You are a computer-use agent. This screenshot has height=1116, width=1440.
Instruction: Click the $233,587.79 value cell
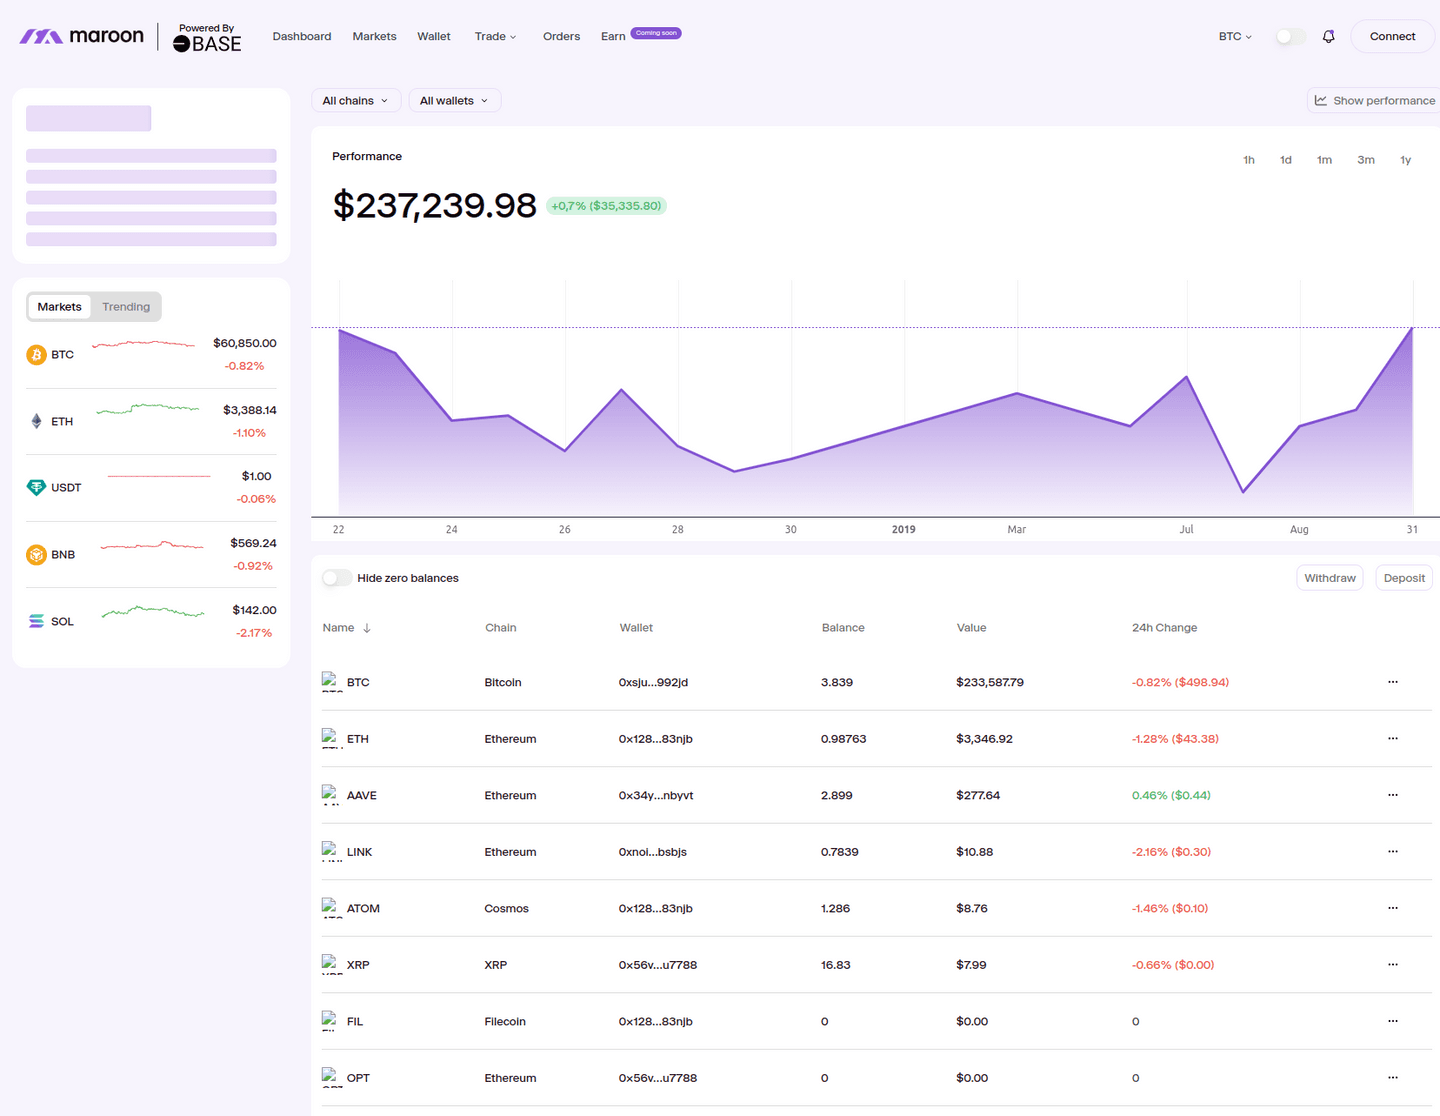point(990,682)
